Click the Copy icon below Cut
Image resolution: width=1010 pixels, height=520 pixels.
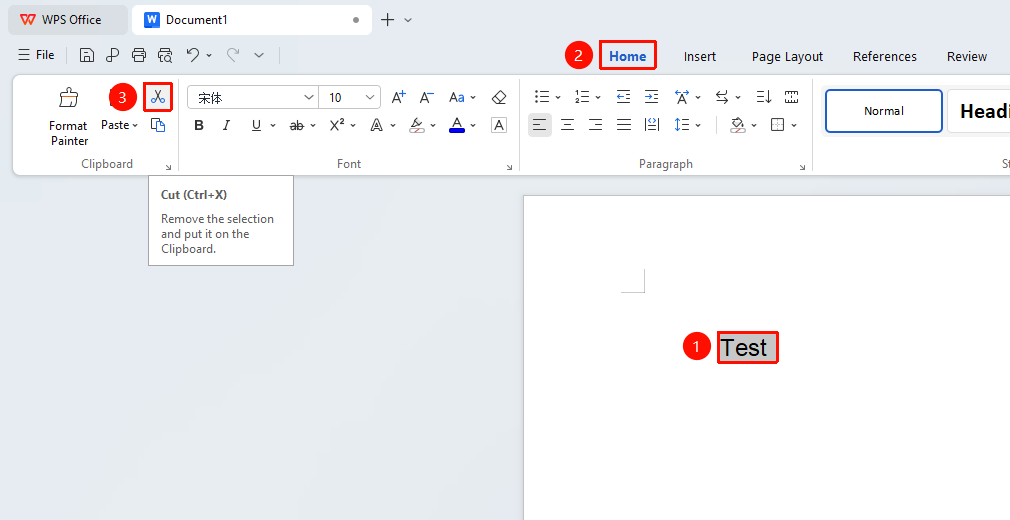(x=158, y=125)
